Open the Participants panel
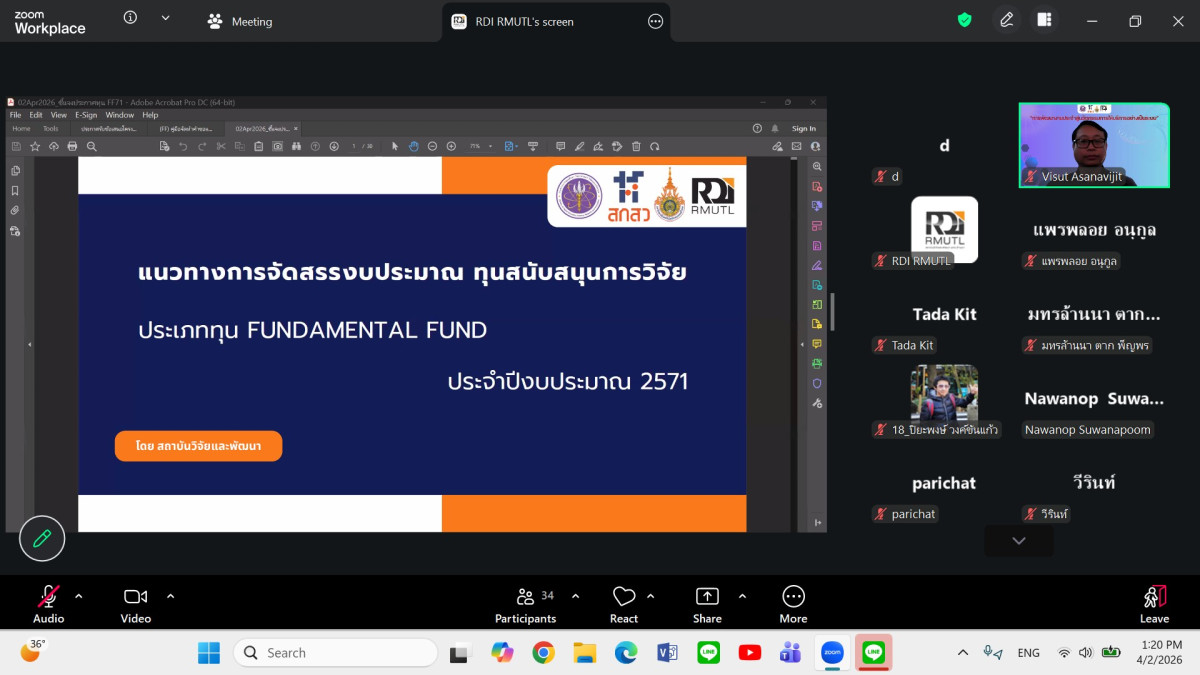Viewport: 1200px width, 675px height. [x=525, y=603]
